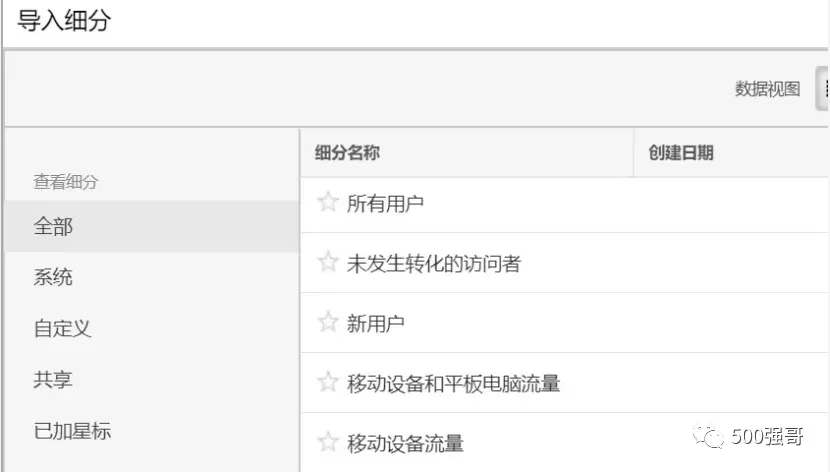This screenshot has height=472, width=830.
Task: Click the 数据视图 label
Action: tap(767, 89)
